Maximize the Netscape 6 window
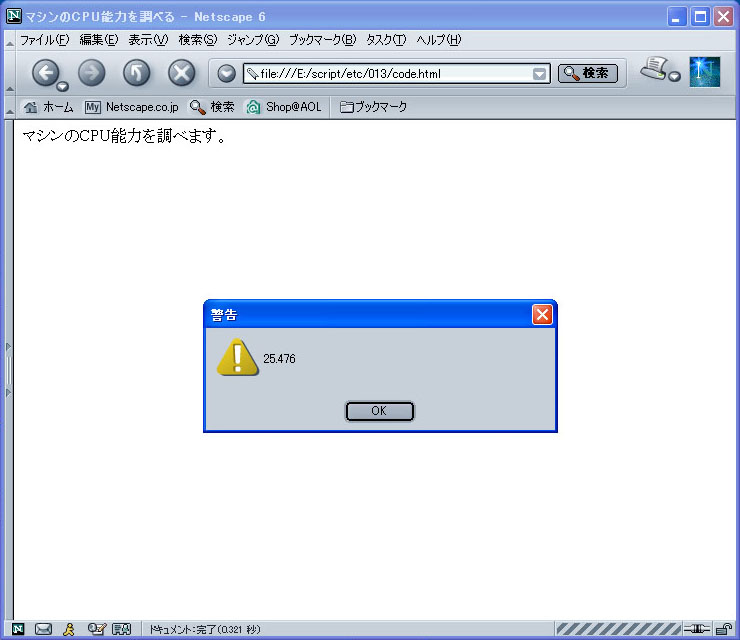This screenshot has width=740, height=640. coord(700,17)
